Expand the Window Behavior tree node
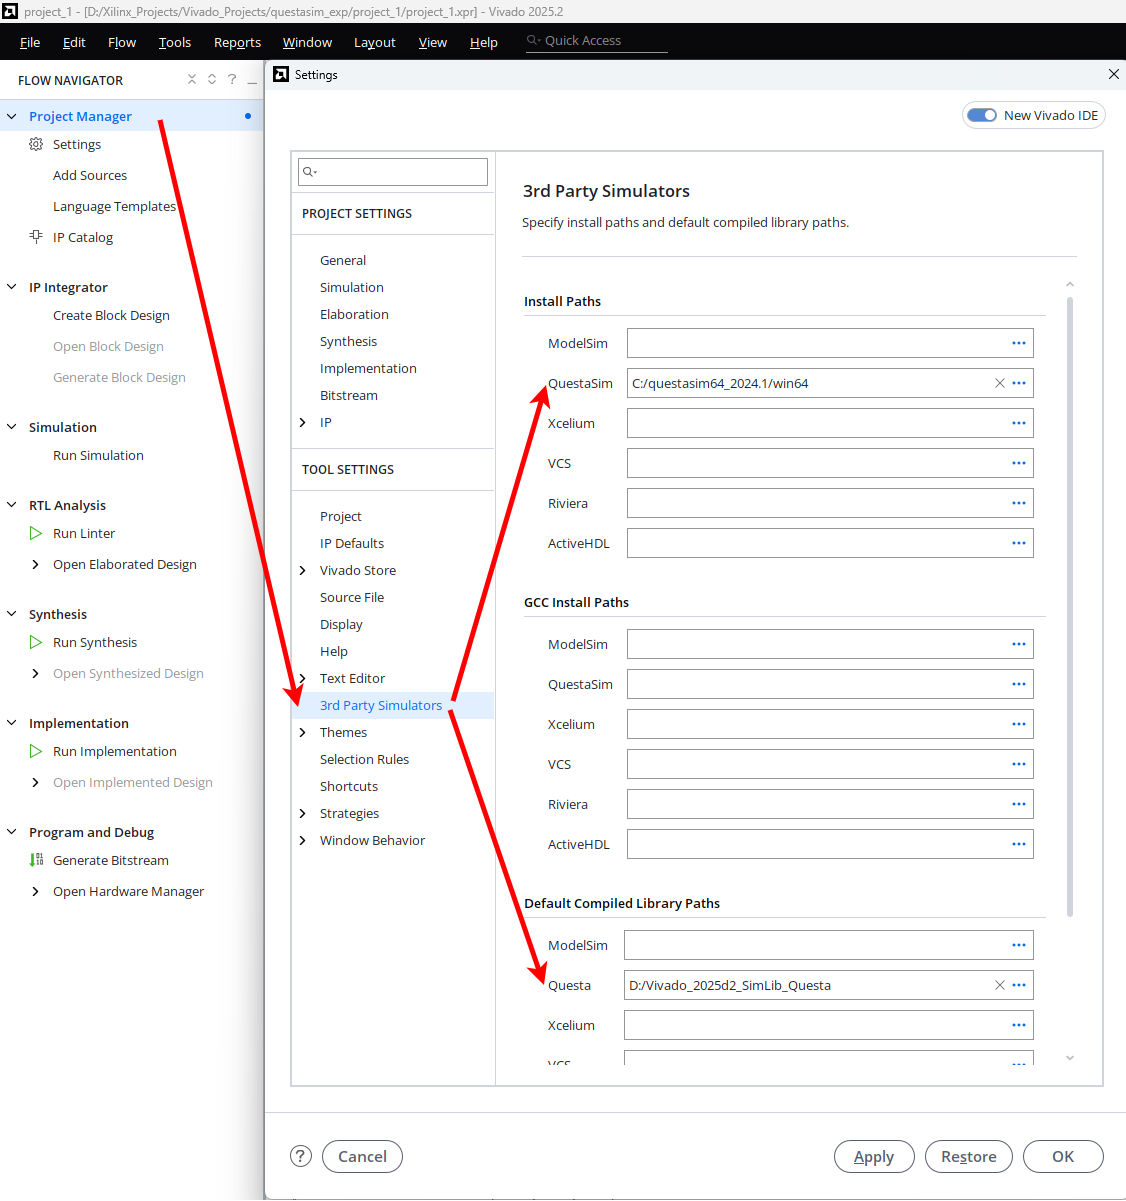The image size is (1126, 1201). [303, 840]
